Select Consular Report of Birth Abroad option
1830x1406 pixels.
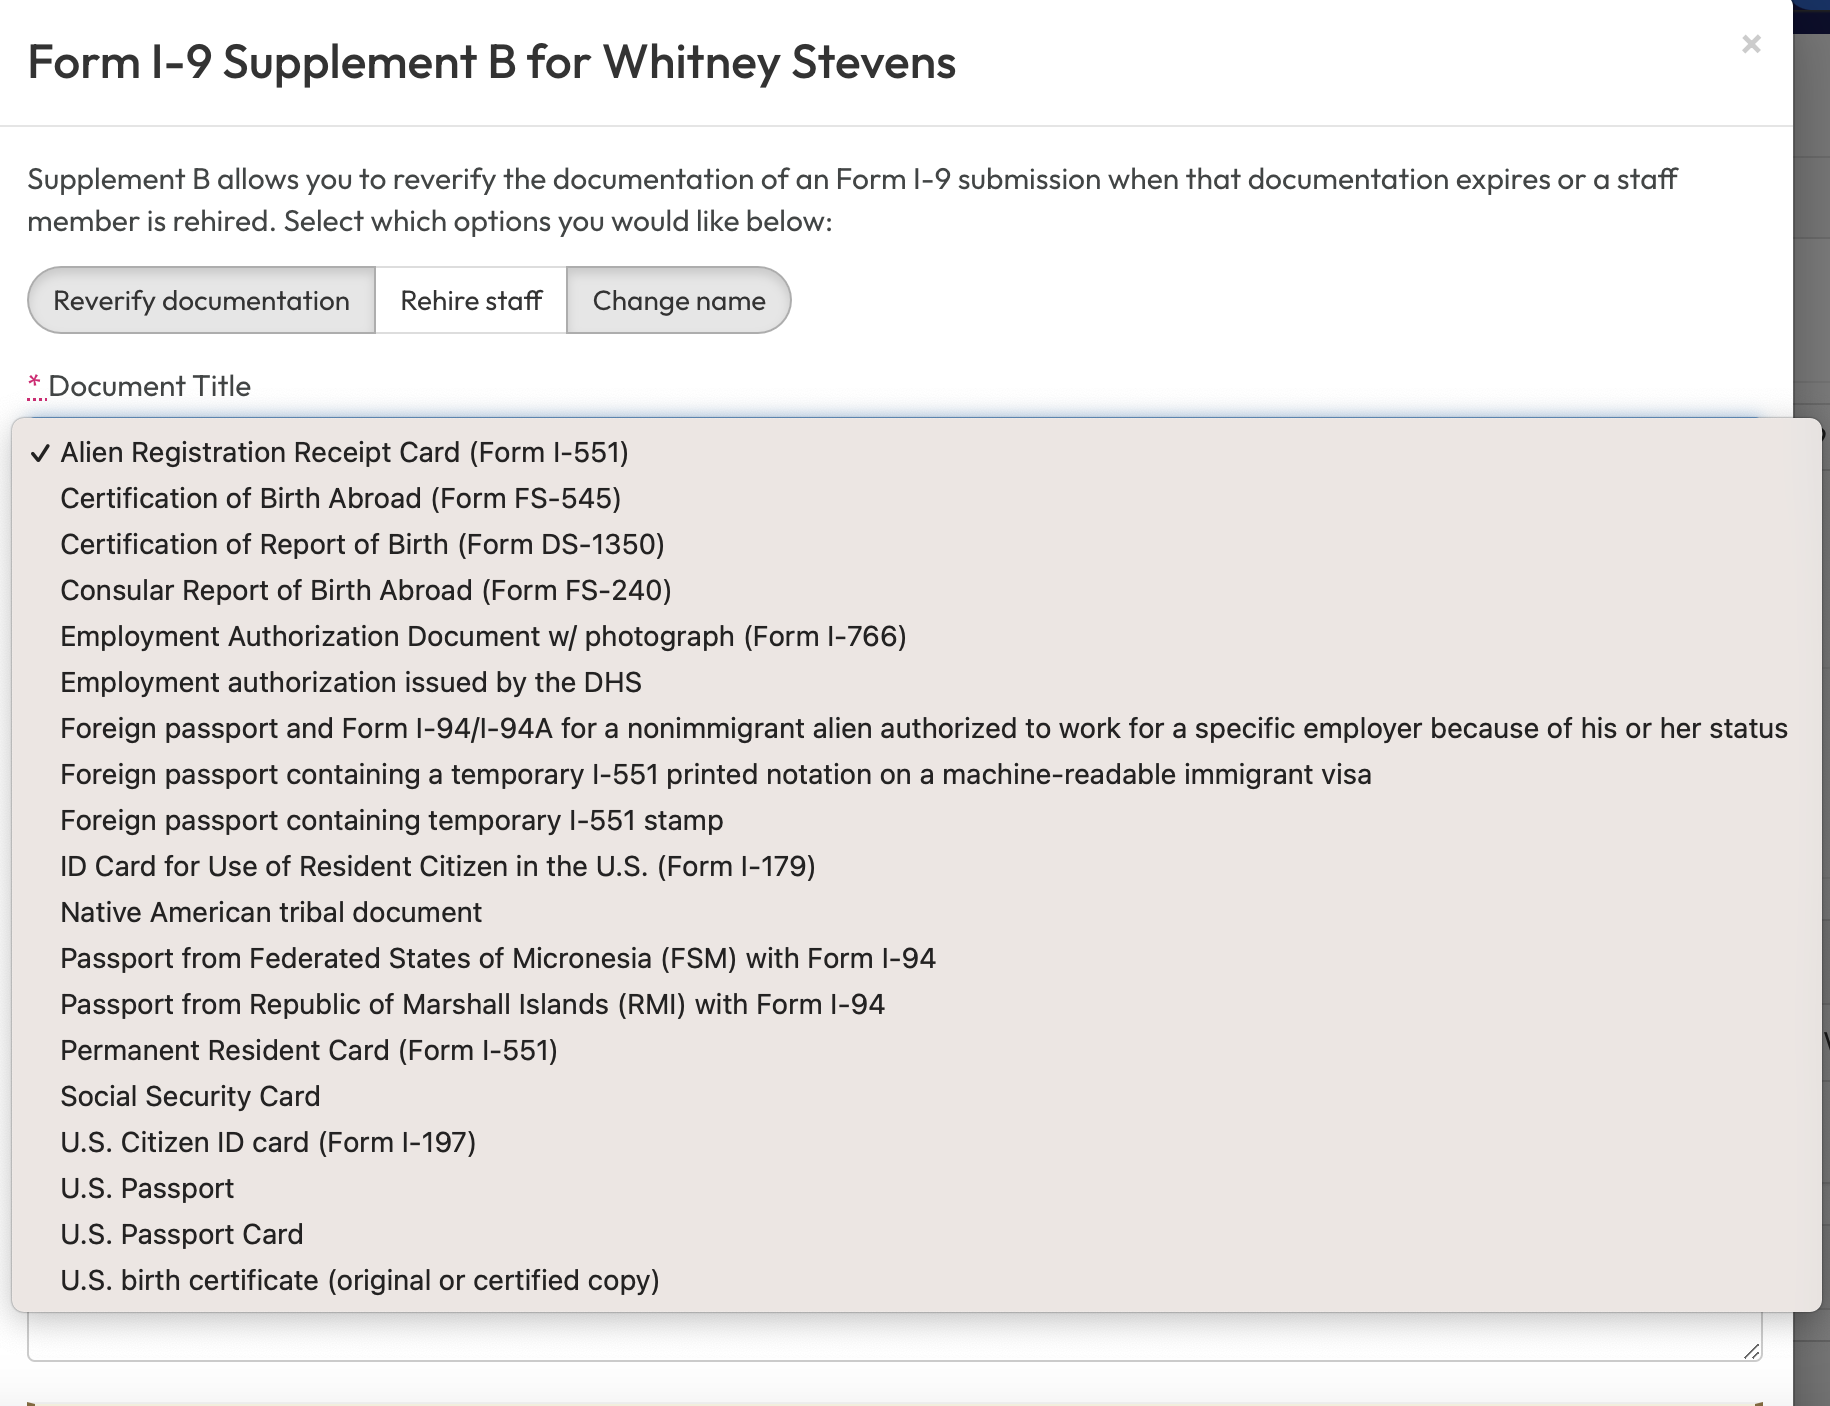(365, 591)
